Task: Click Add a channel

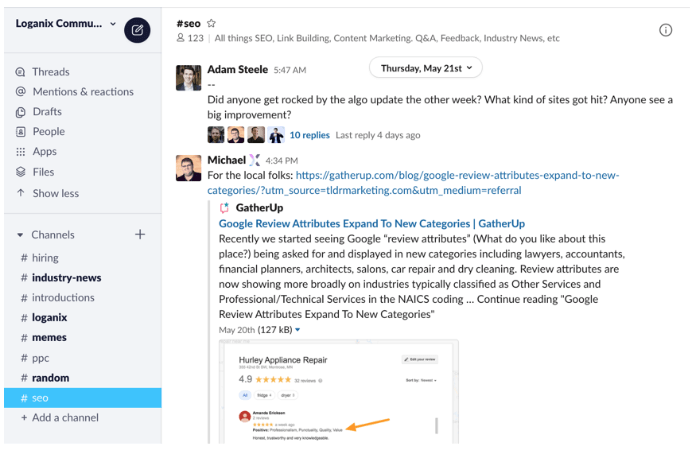Action: coord(60,418)
